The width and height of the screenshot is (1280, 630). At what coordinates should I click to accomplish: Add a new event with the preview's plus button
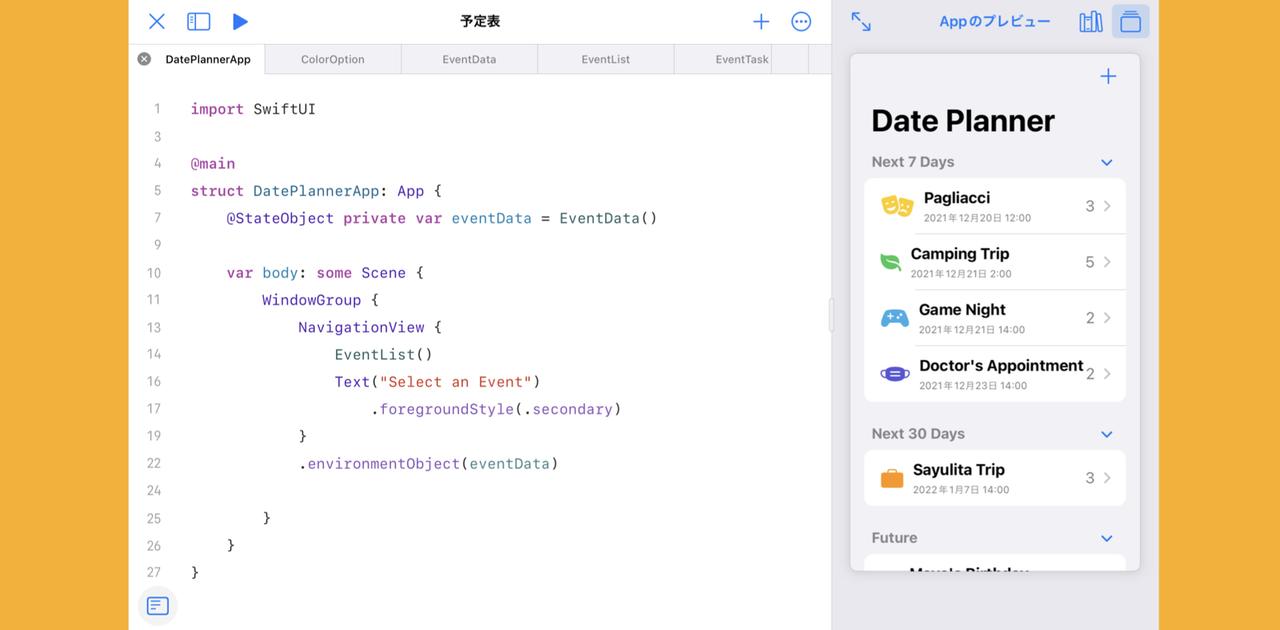[x=1107, y=75]
